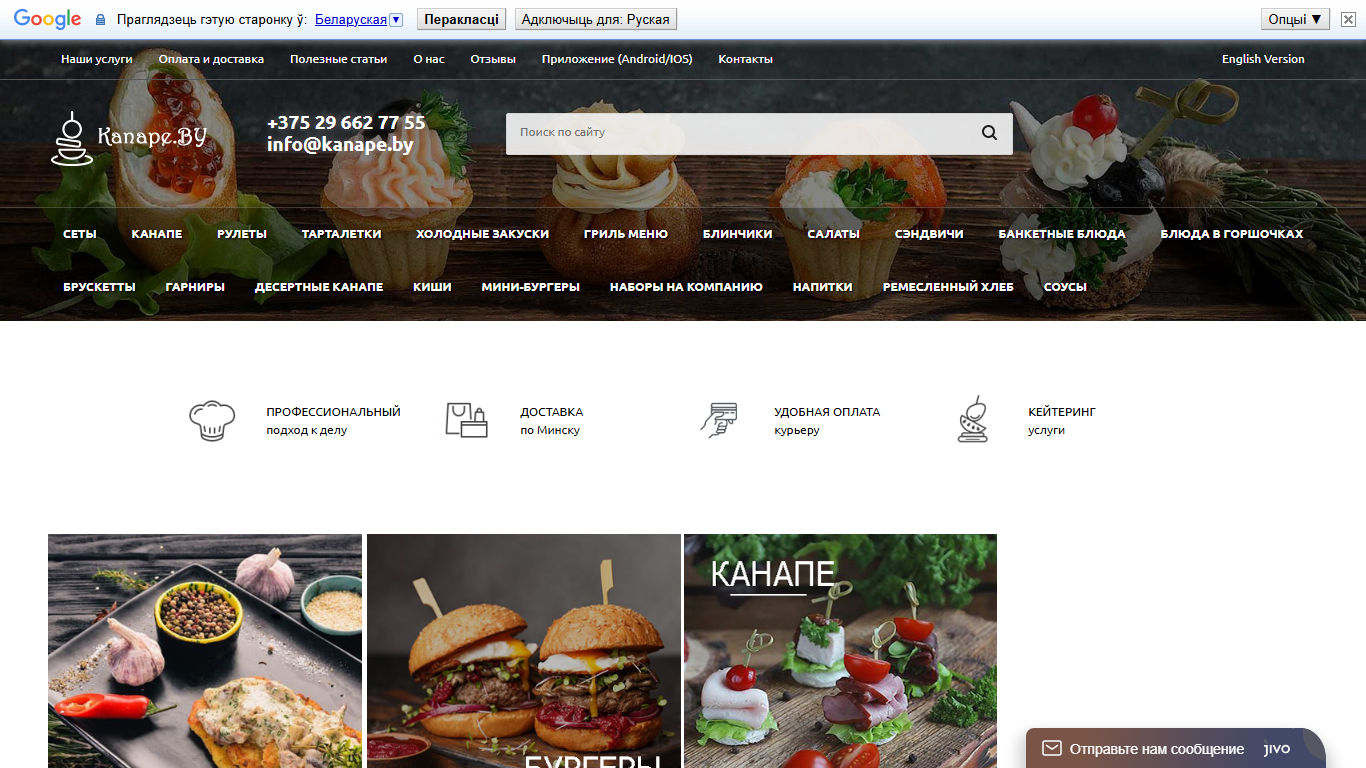Open КИШИ category

pyautogui.click(x=432, y=287)
